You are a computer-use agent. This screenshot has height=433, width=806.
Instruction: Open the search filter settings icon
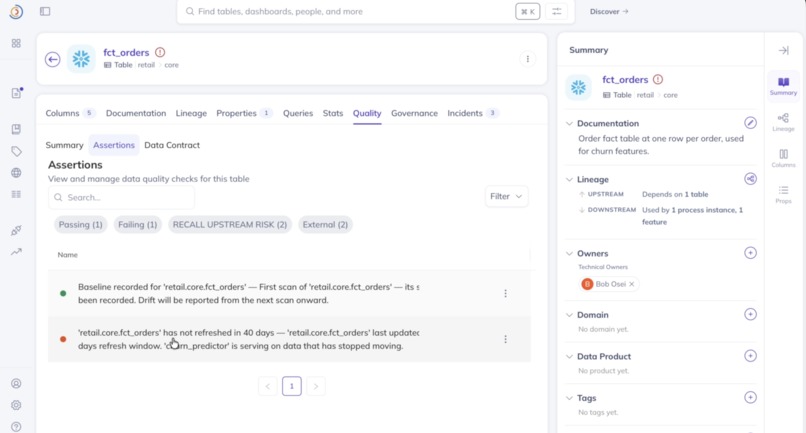[557, 11]
